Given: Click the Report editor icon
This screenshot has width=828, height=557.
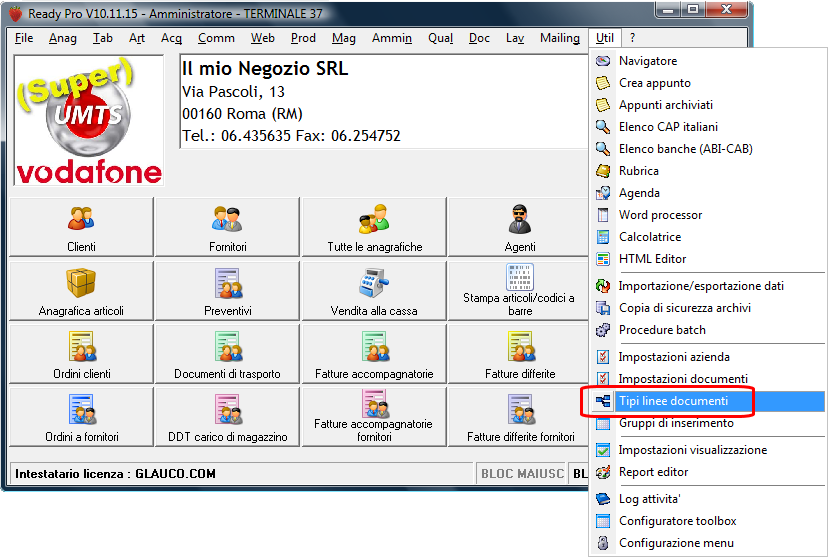Looking at the screenshot, I should (x=603, y=472).
